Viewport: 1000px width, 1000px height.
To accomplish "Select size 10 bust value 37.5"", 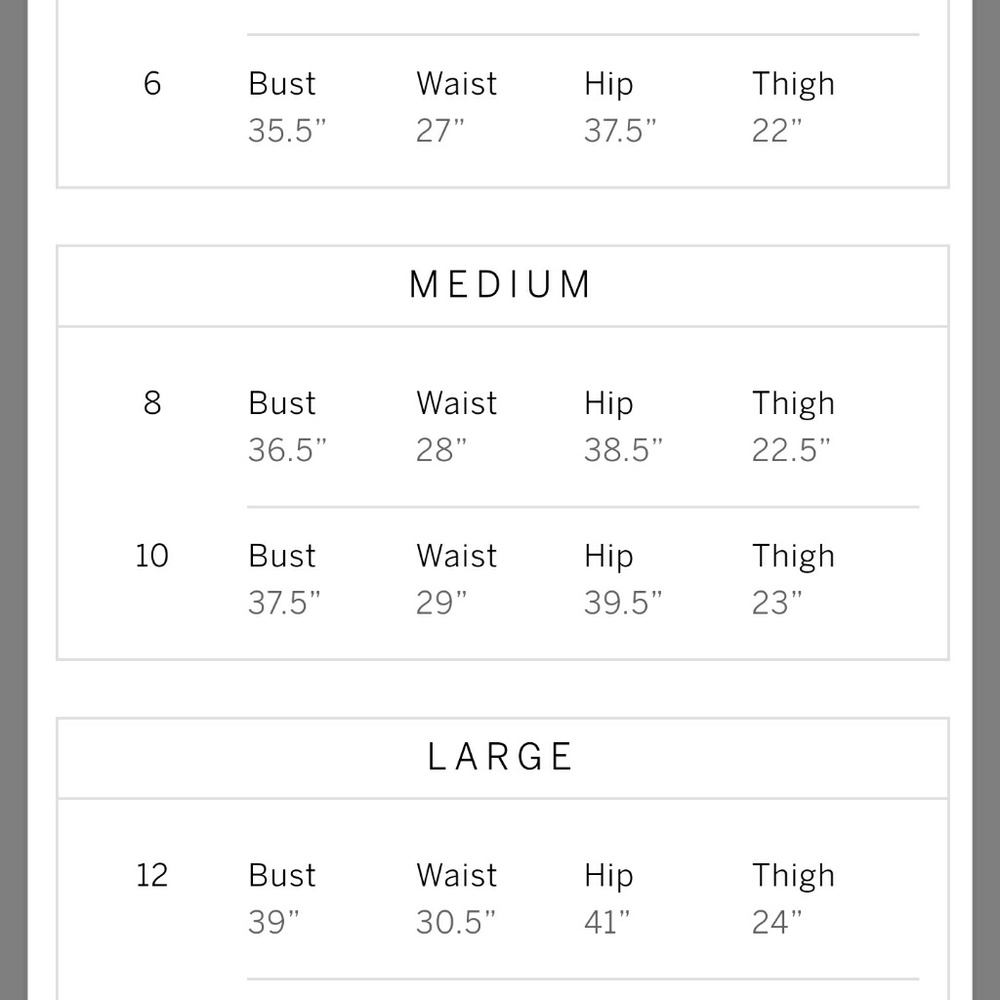I will pos(284,603).
